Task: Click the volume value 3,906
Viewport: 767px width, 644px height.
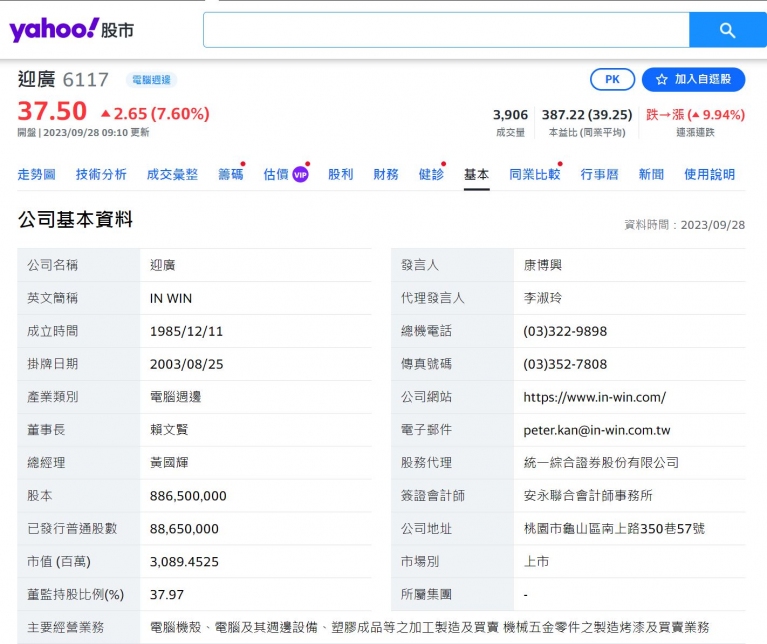Action: point(510,115)
